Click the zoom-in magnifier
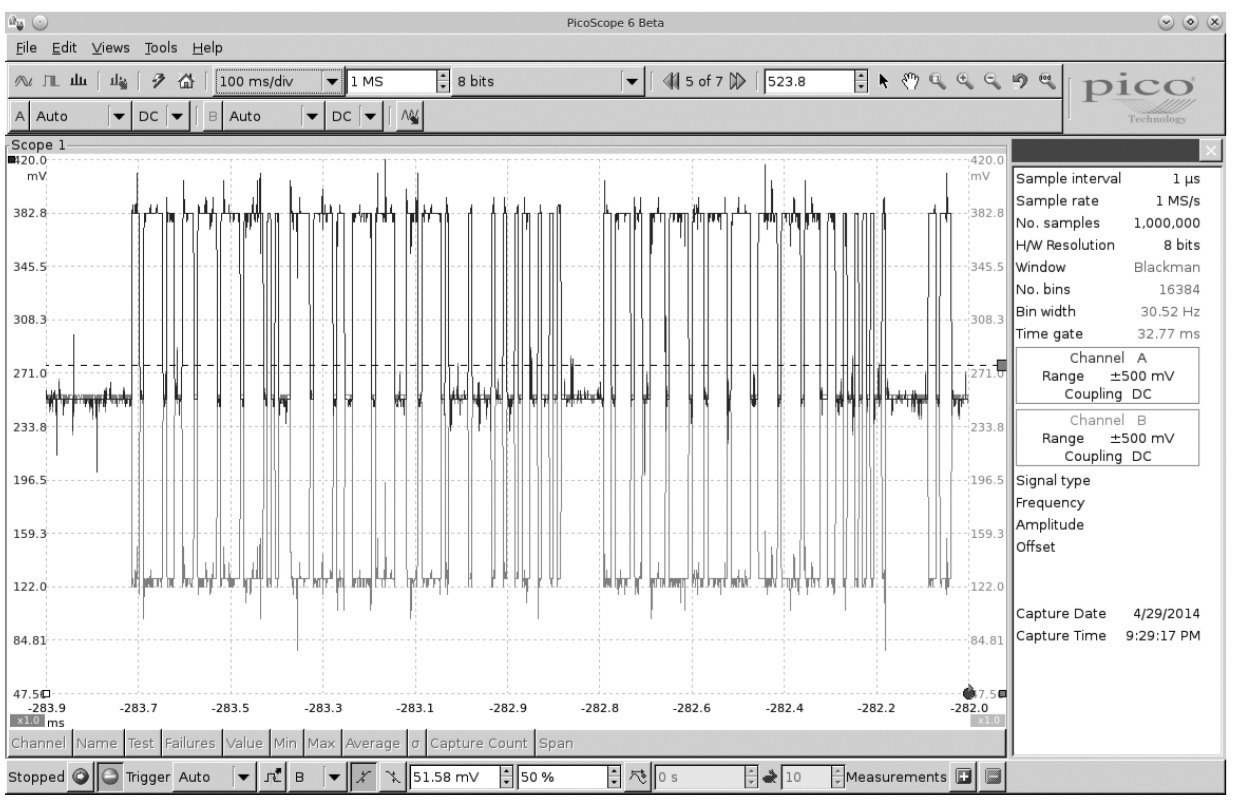Image resolution: width=1234 pixels, height=802 pixels. click(964, 81)
